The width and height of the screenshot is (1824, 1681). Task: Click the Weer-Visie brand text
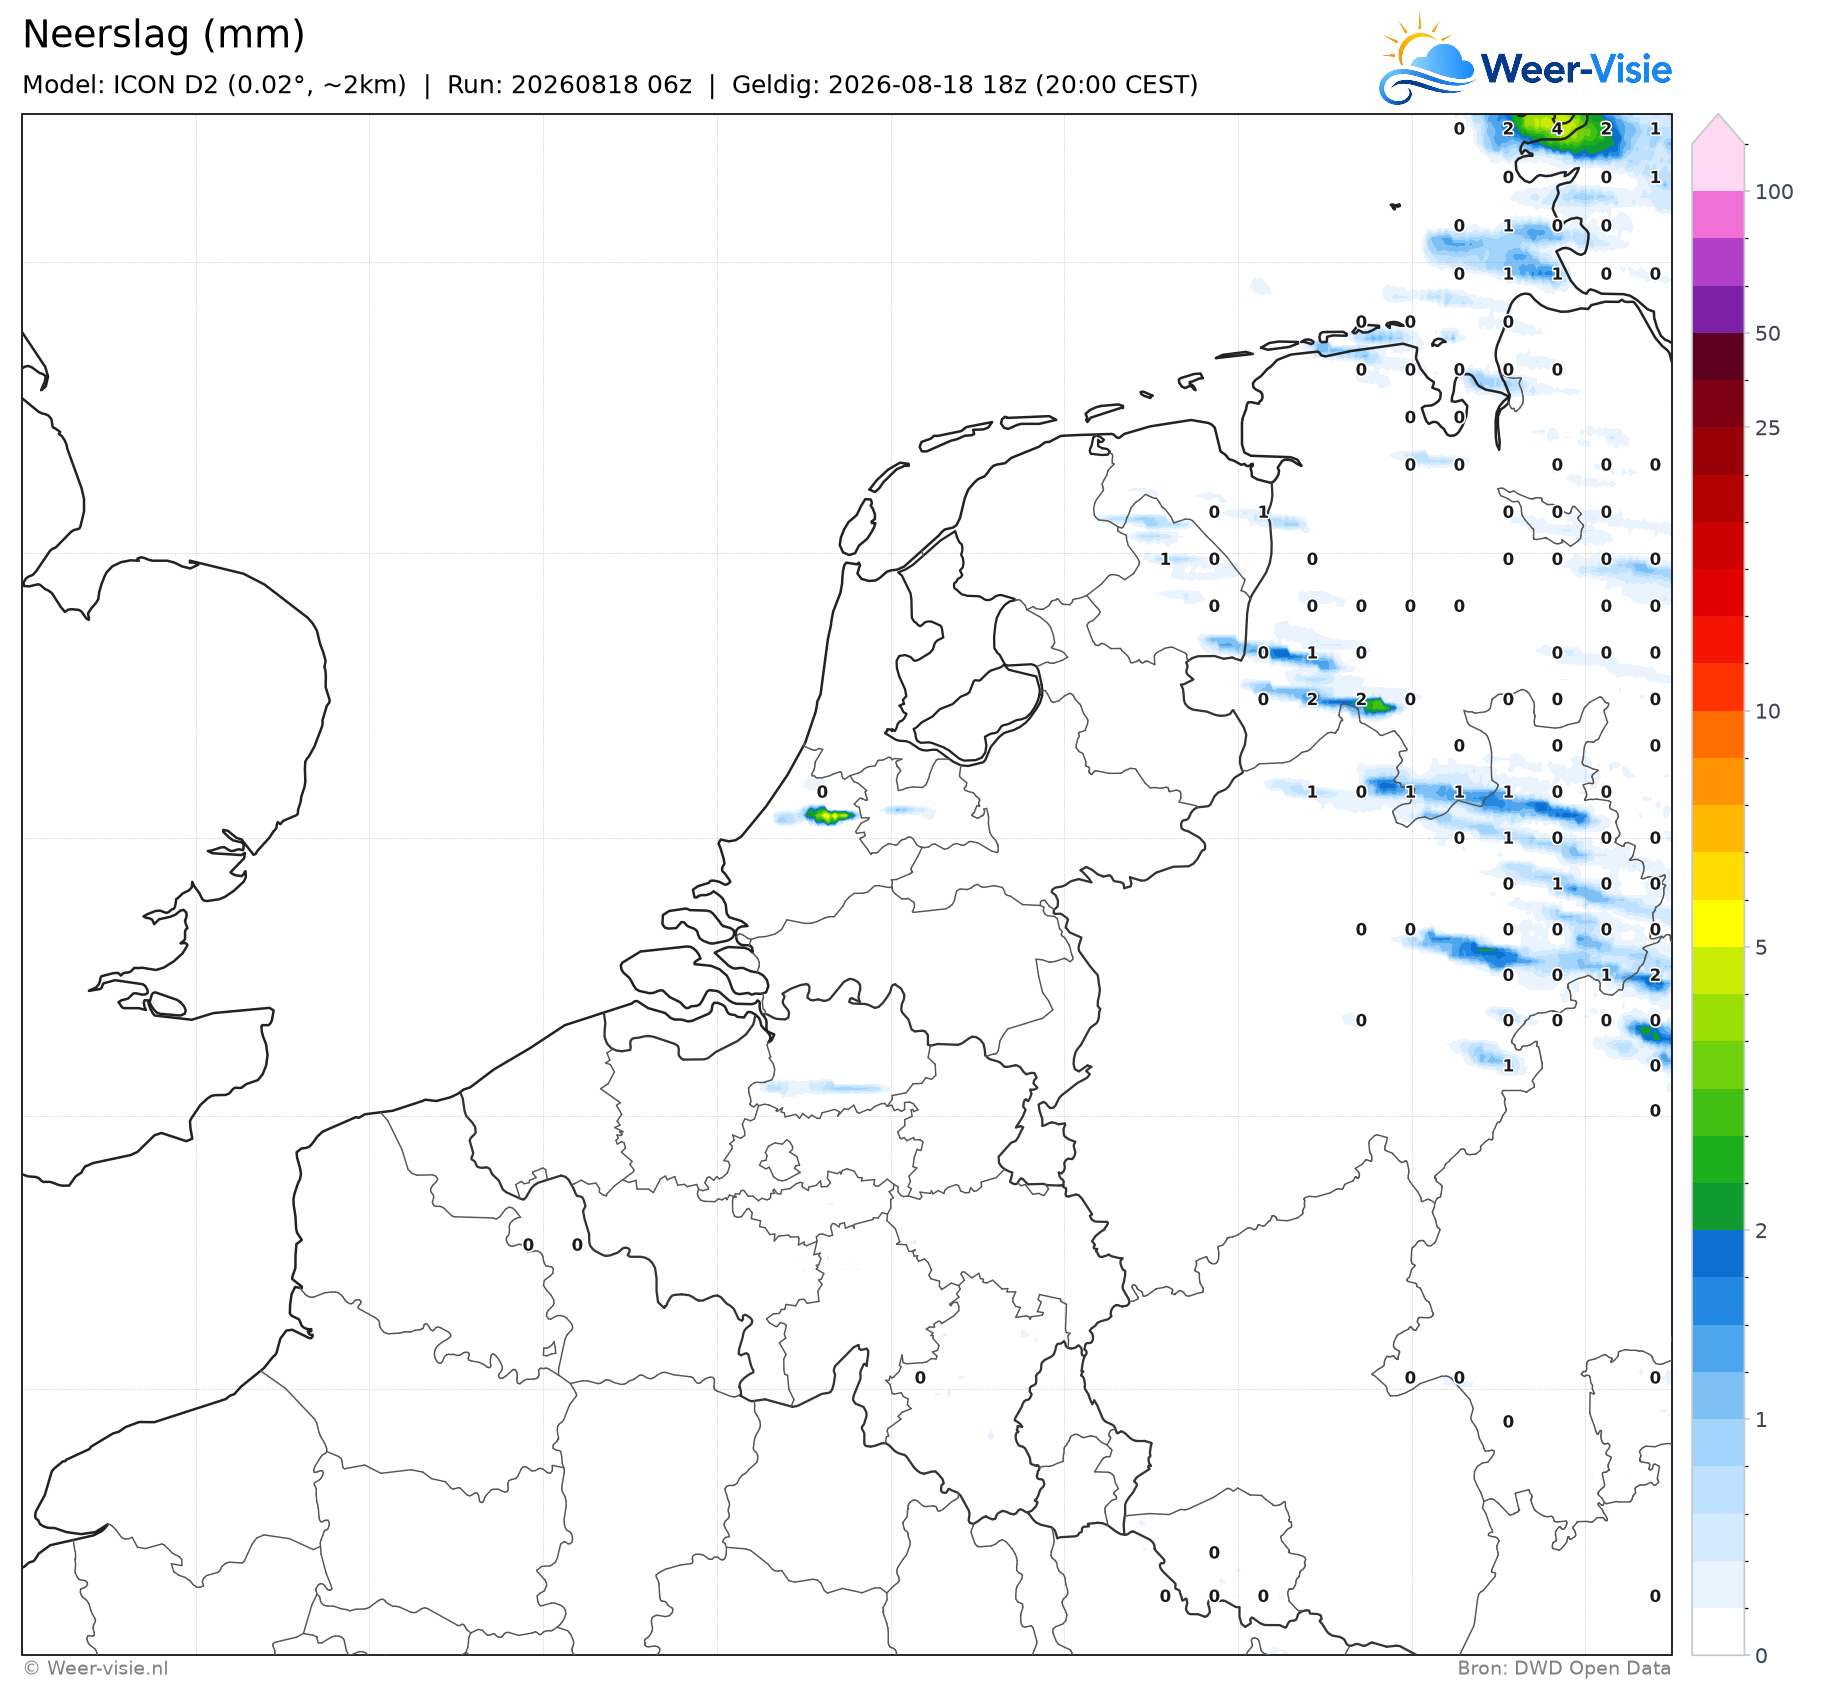click(x=1576, y=69)
